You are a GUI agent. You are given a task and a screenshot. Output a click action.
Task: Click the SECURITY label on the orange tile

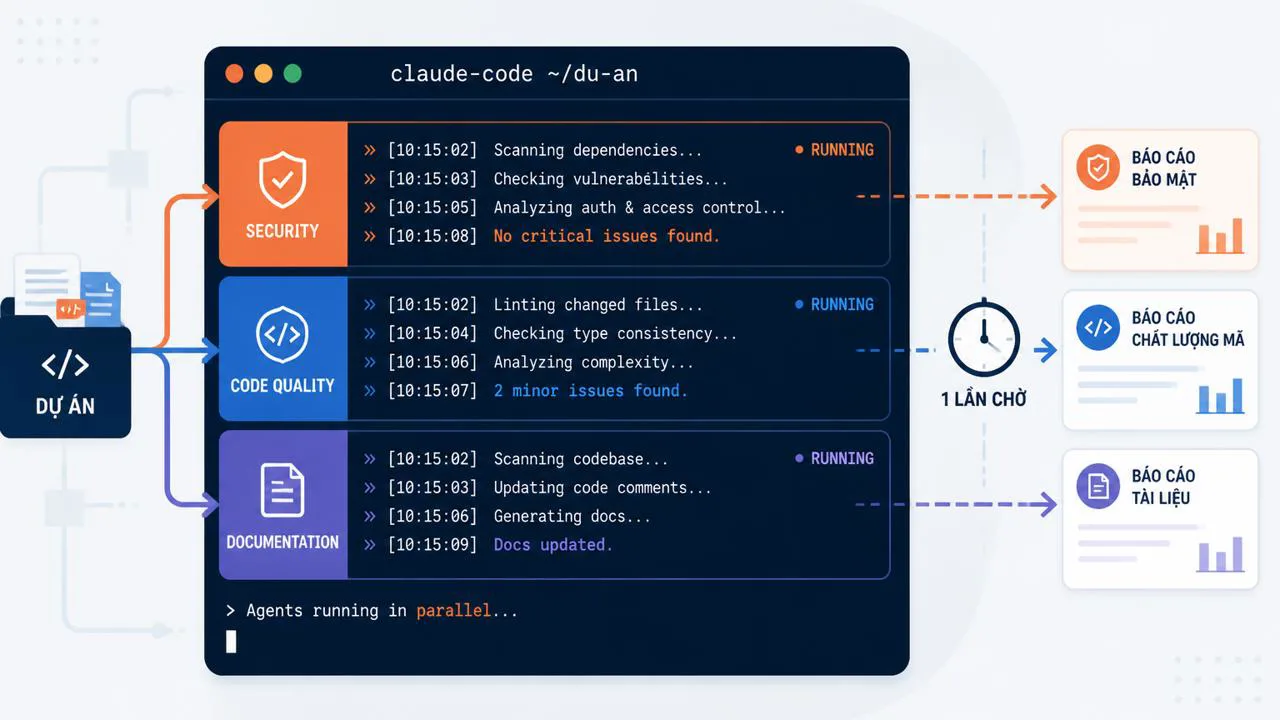282,231
